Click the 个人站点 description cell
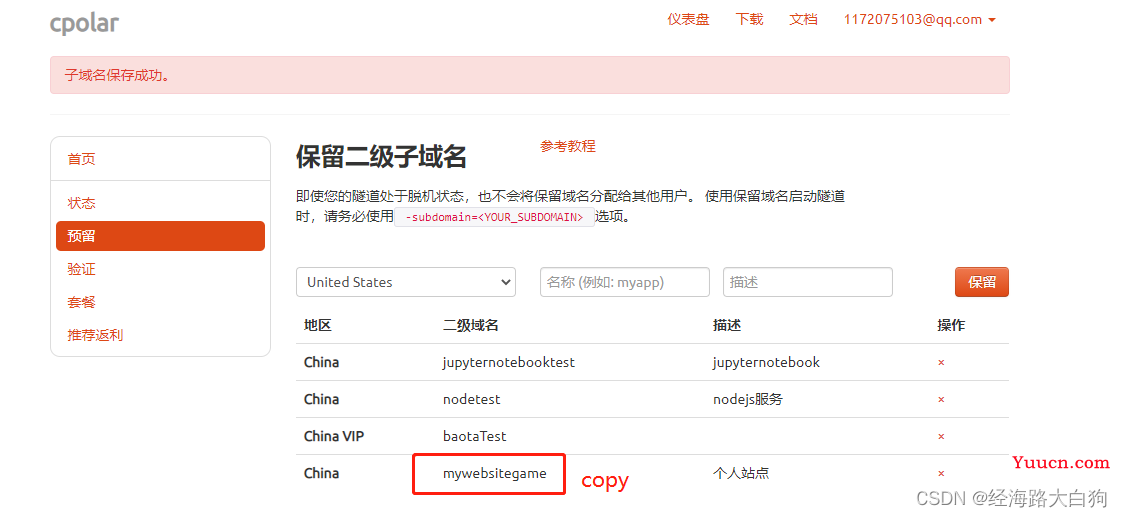1122x517 pixels. pos(741,473)
